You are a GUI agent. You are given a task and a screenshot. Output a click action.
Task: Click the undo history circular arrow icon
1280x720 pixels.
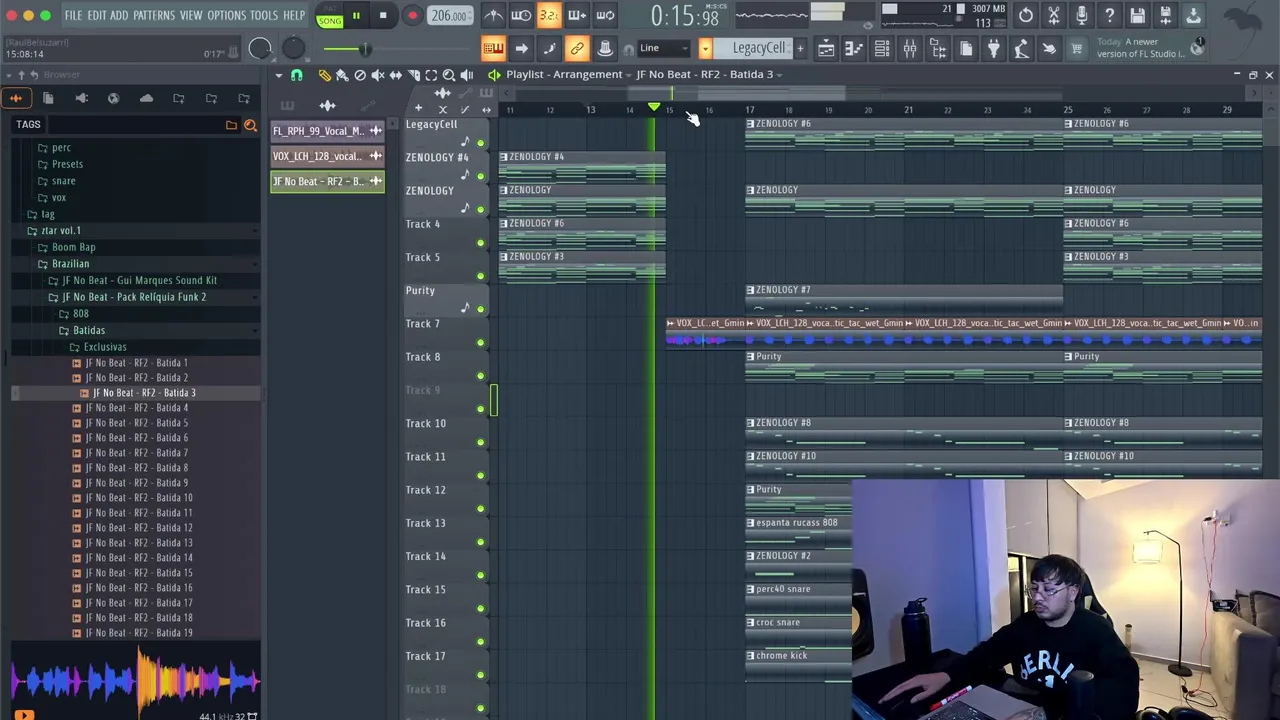[x=1026, y=15]
